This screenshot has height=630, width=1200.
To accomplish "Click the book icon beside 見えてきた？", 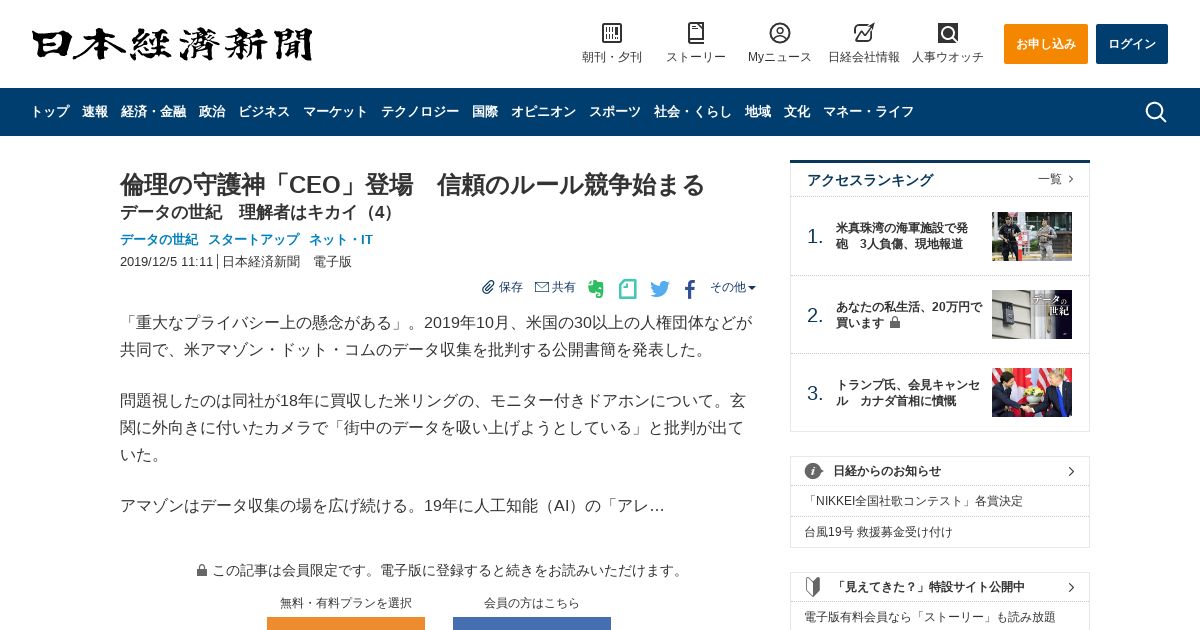I will pyautogui.click(x=813, y=587).
